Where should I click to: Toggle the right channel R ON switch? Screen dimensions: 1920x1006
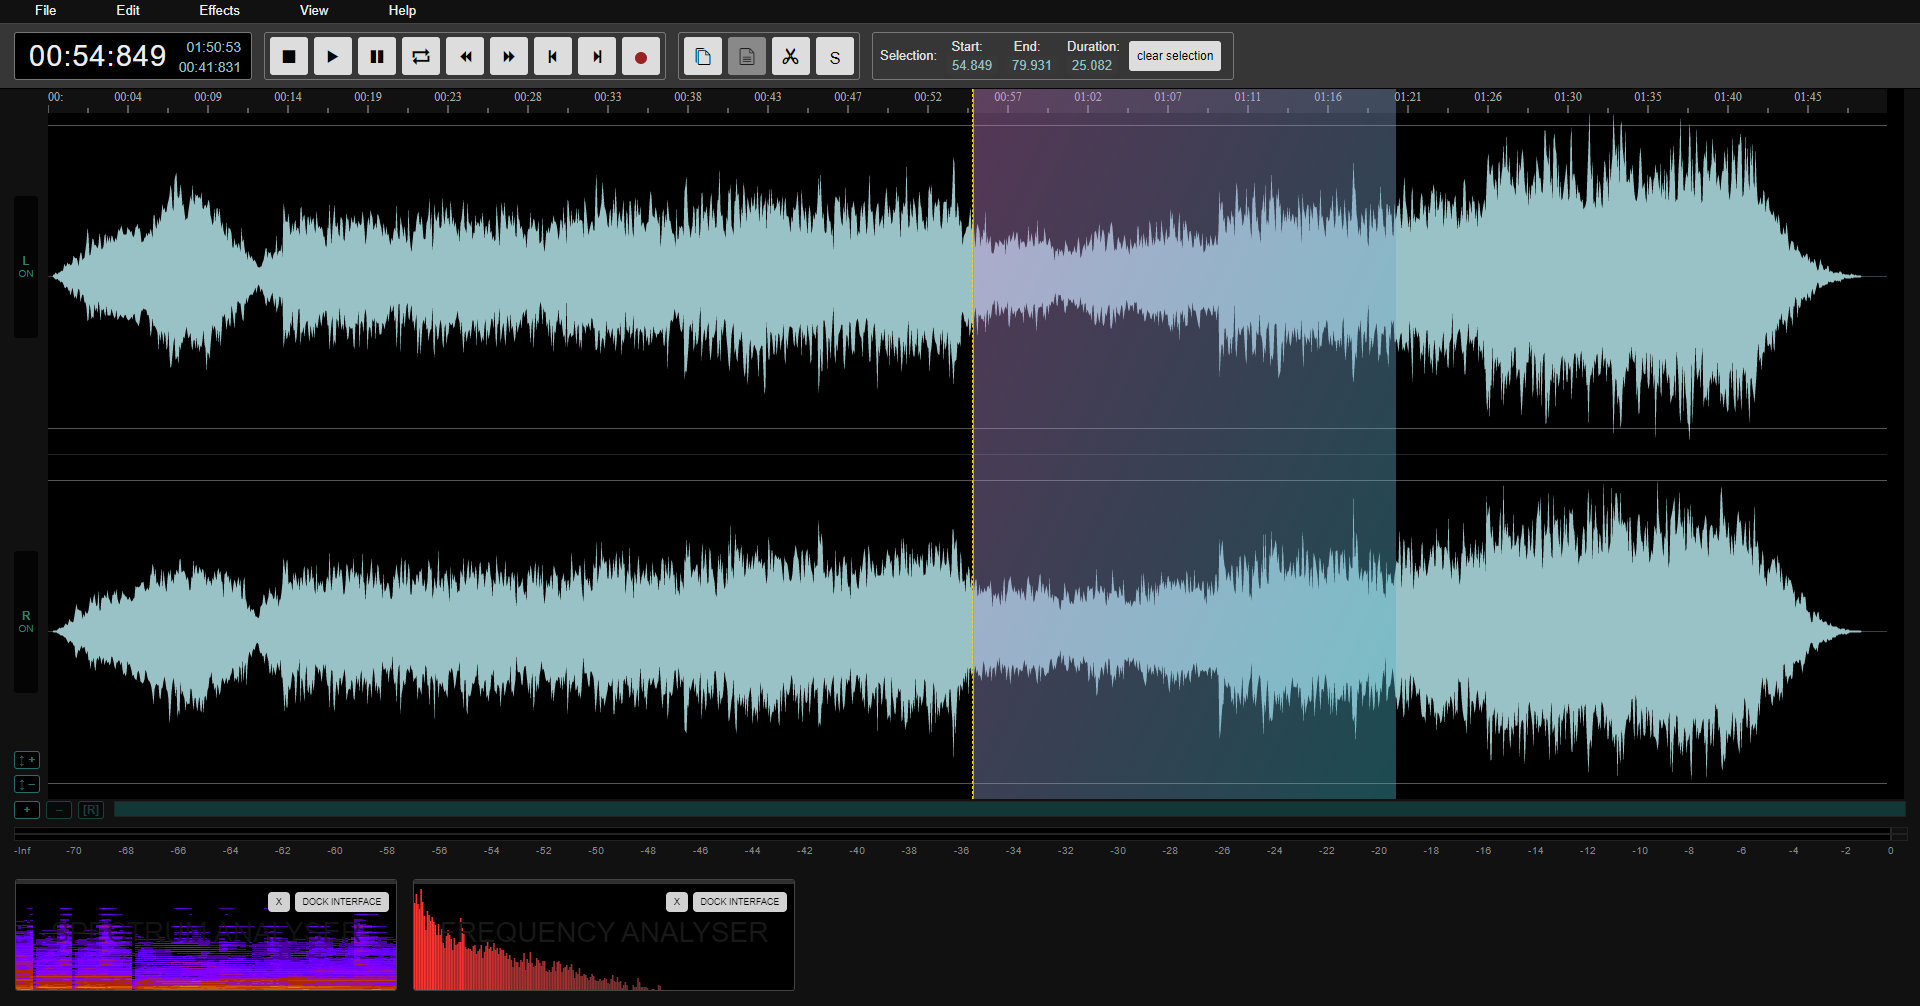click(x=26, y=621)
